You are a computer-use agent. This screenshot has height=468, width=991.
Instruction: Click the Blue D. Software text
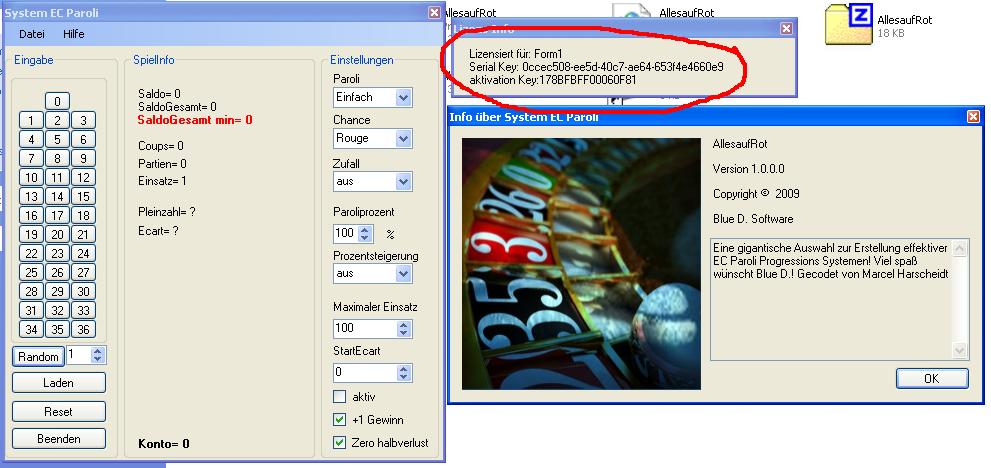(x=753, y=219)
